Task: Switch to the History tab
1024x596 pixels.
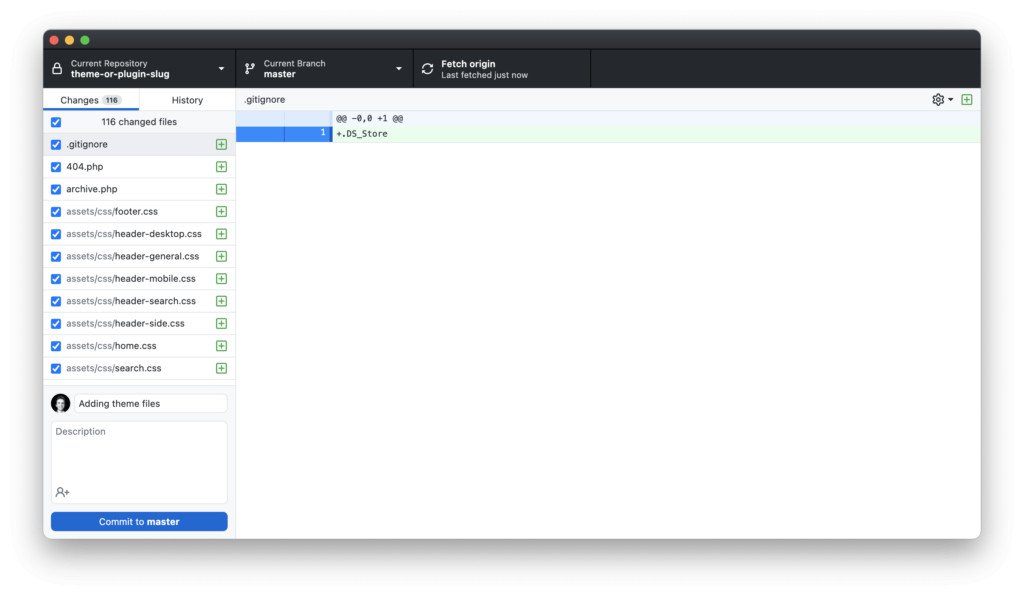Action: [x=186, y=100]
